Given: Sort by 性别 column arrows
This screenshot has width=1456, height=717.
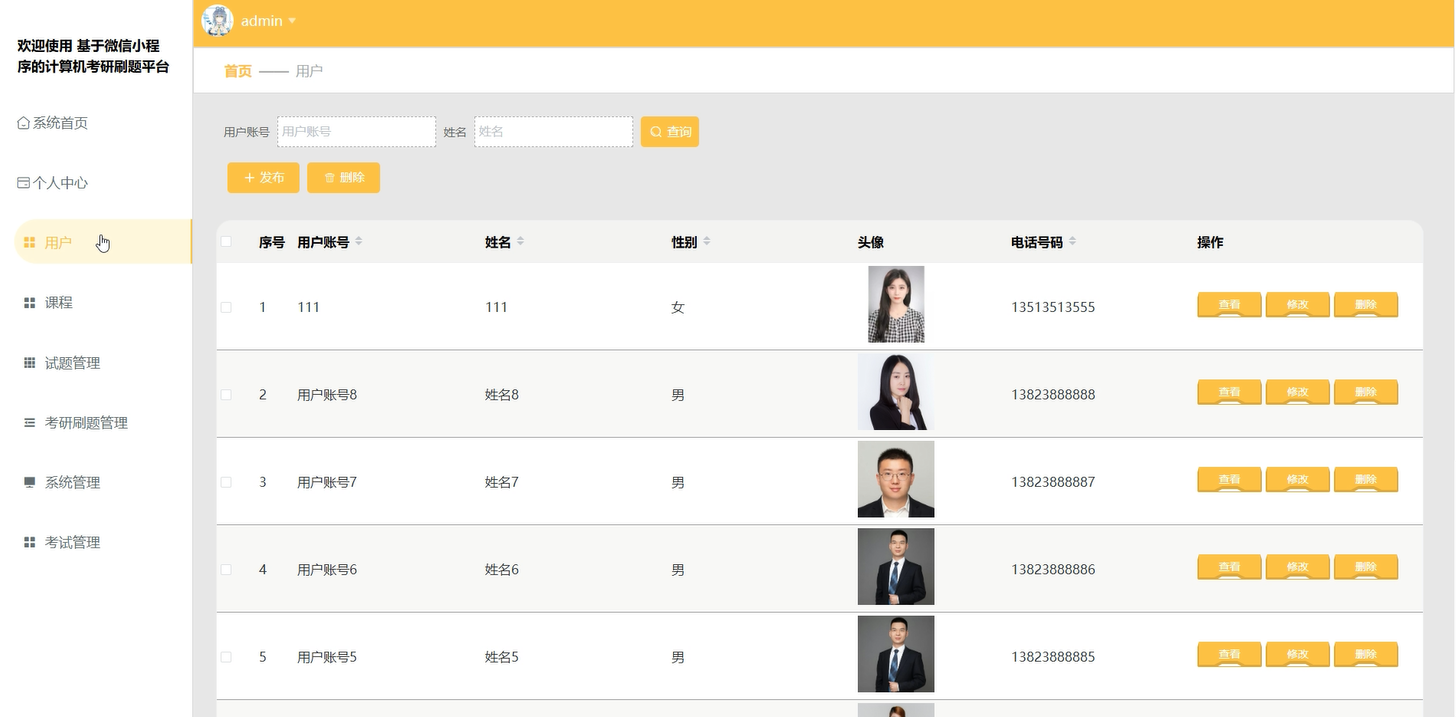Looking at the screenshot, I should click(x=707, y=242).
